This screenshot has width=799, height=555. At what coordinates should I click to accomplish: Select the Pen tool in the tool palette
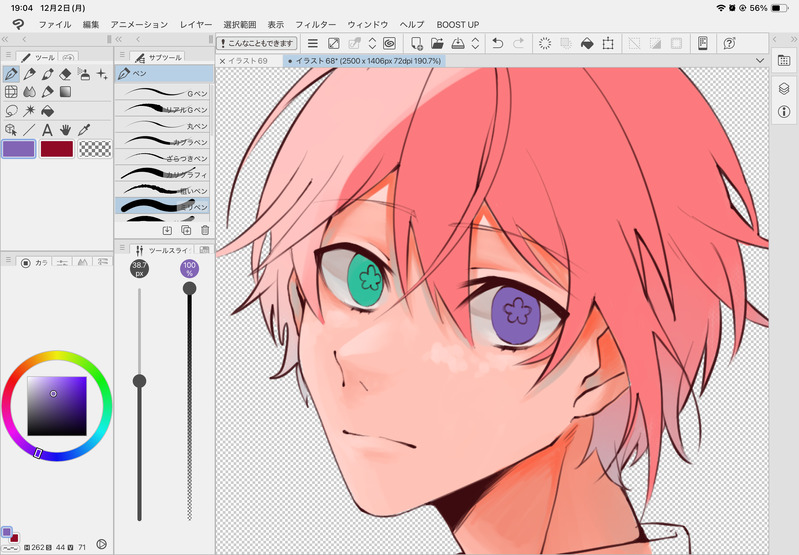11,74
